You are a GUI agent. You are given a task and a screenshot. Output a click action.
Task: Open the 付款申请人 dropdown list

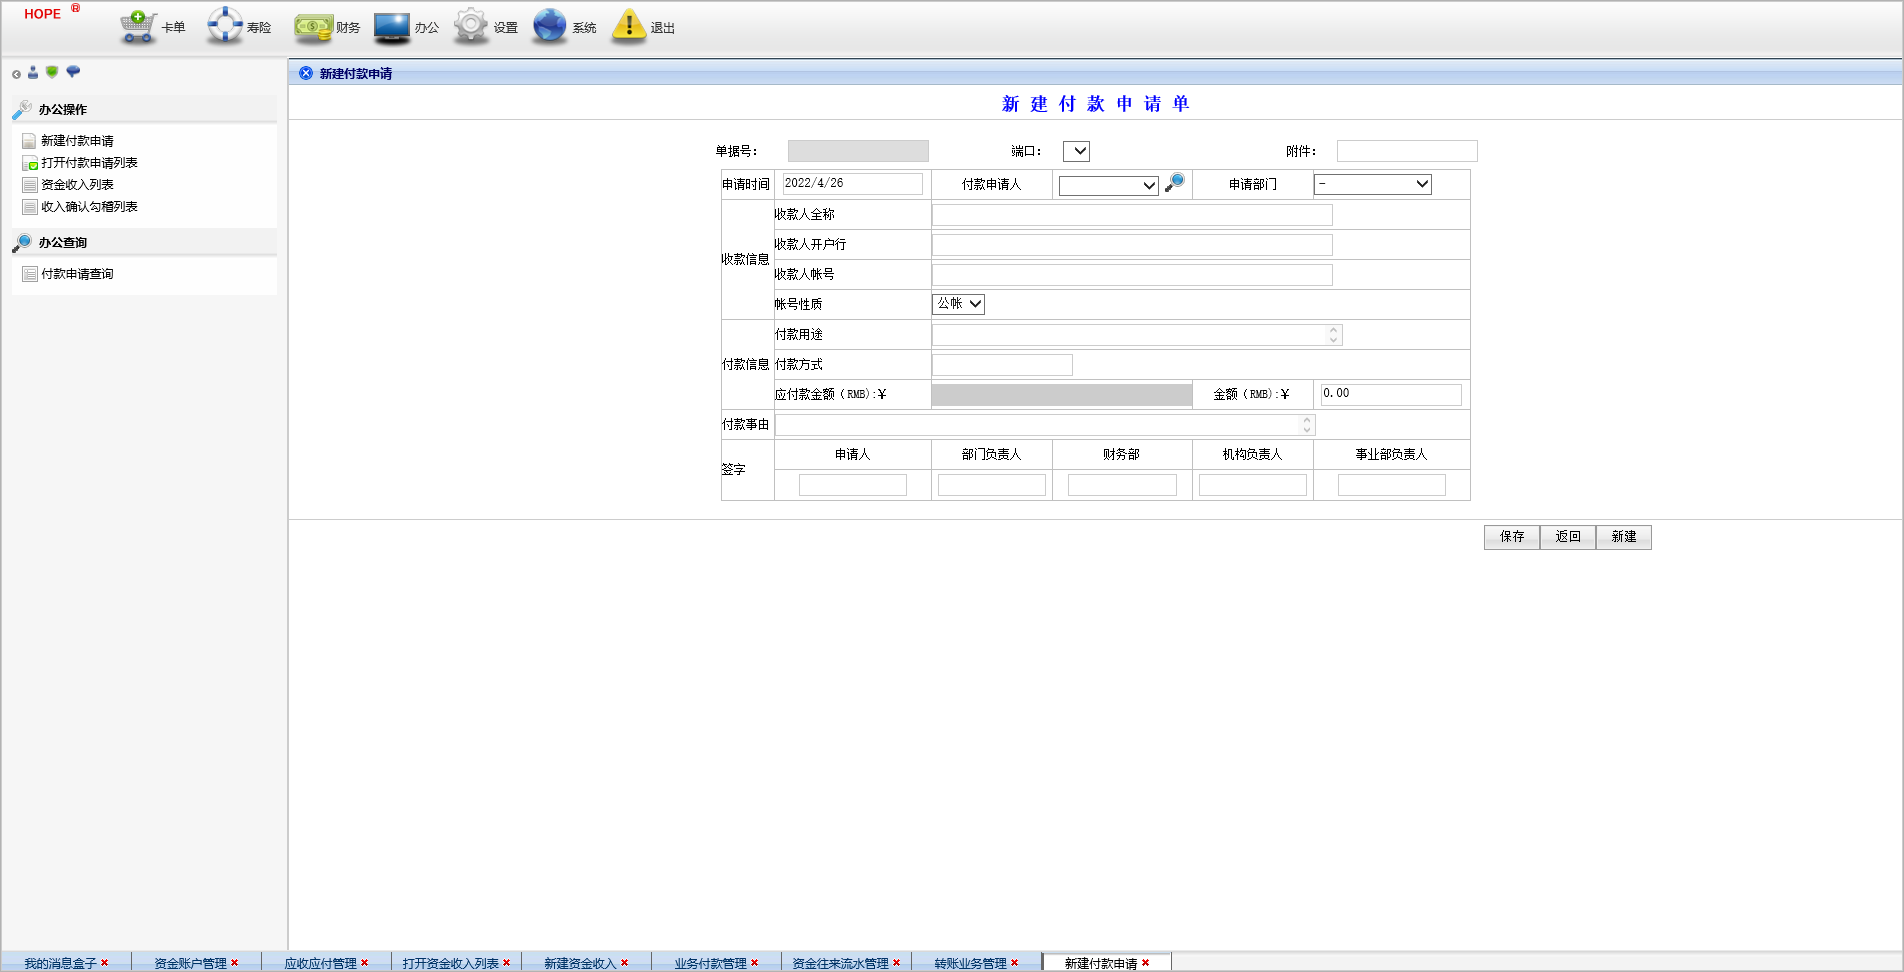1108,185
